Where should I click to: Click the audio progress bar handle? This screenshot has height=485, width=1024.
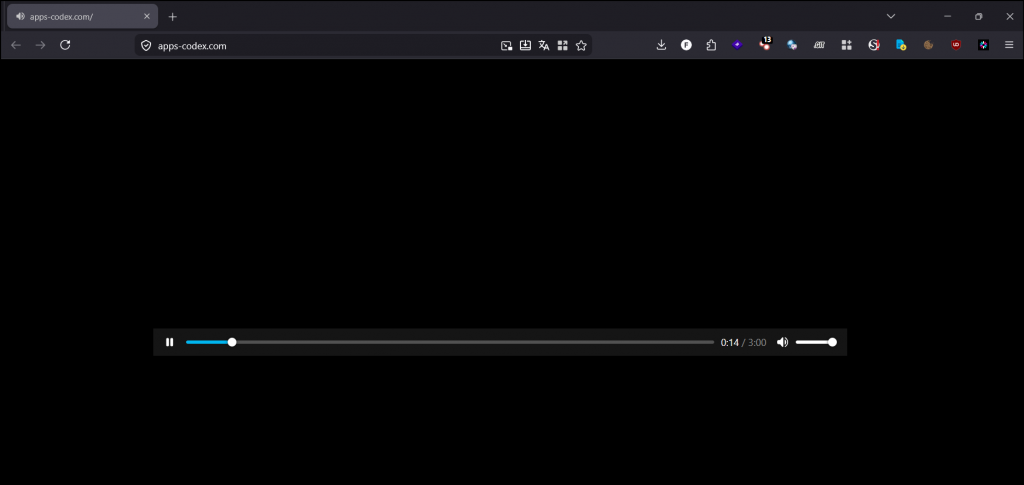point(232,342)
